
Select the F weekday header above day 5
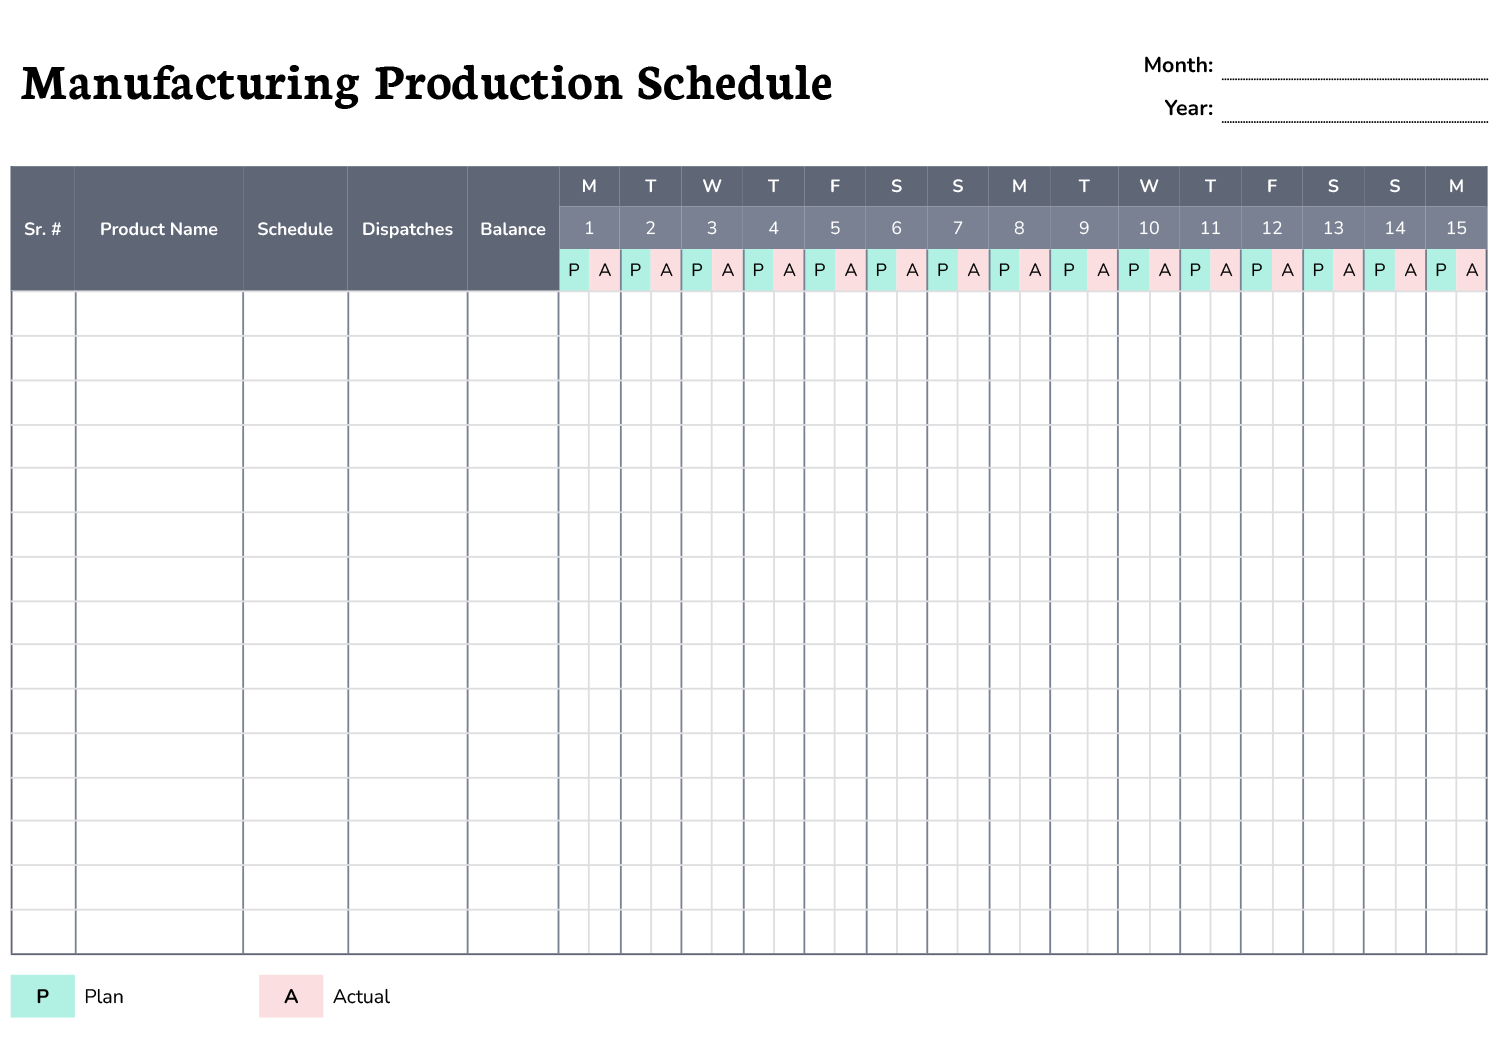(x=835, y=186)
